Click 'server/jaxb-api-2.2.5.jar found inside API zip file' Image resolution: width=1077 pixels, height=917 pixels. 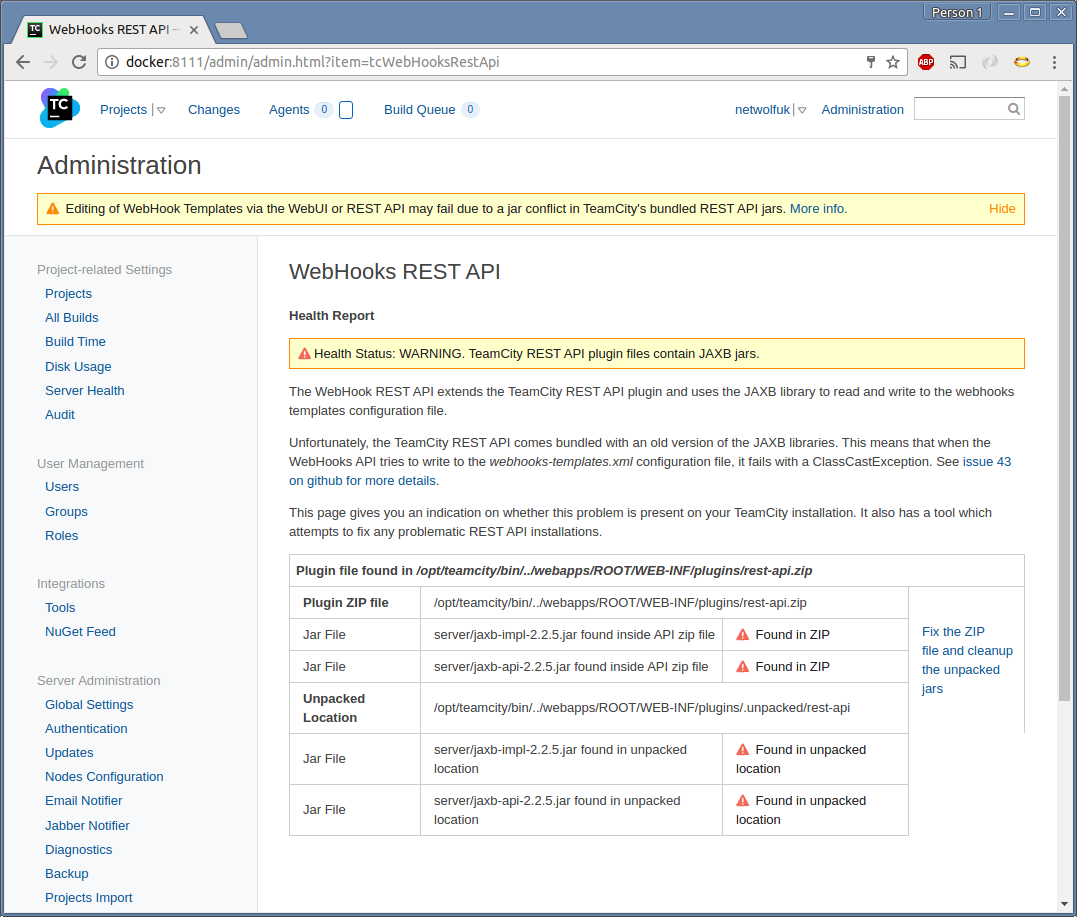[571, 667]
